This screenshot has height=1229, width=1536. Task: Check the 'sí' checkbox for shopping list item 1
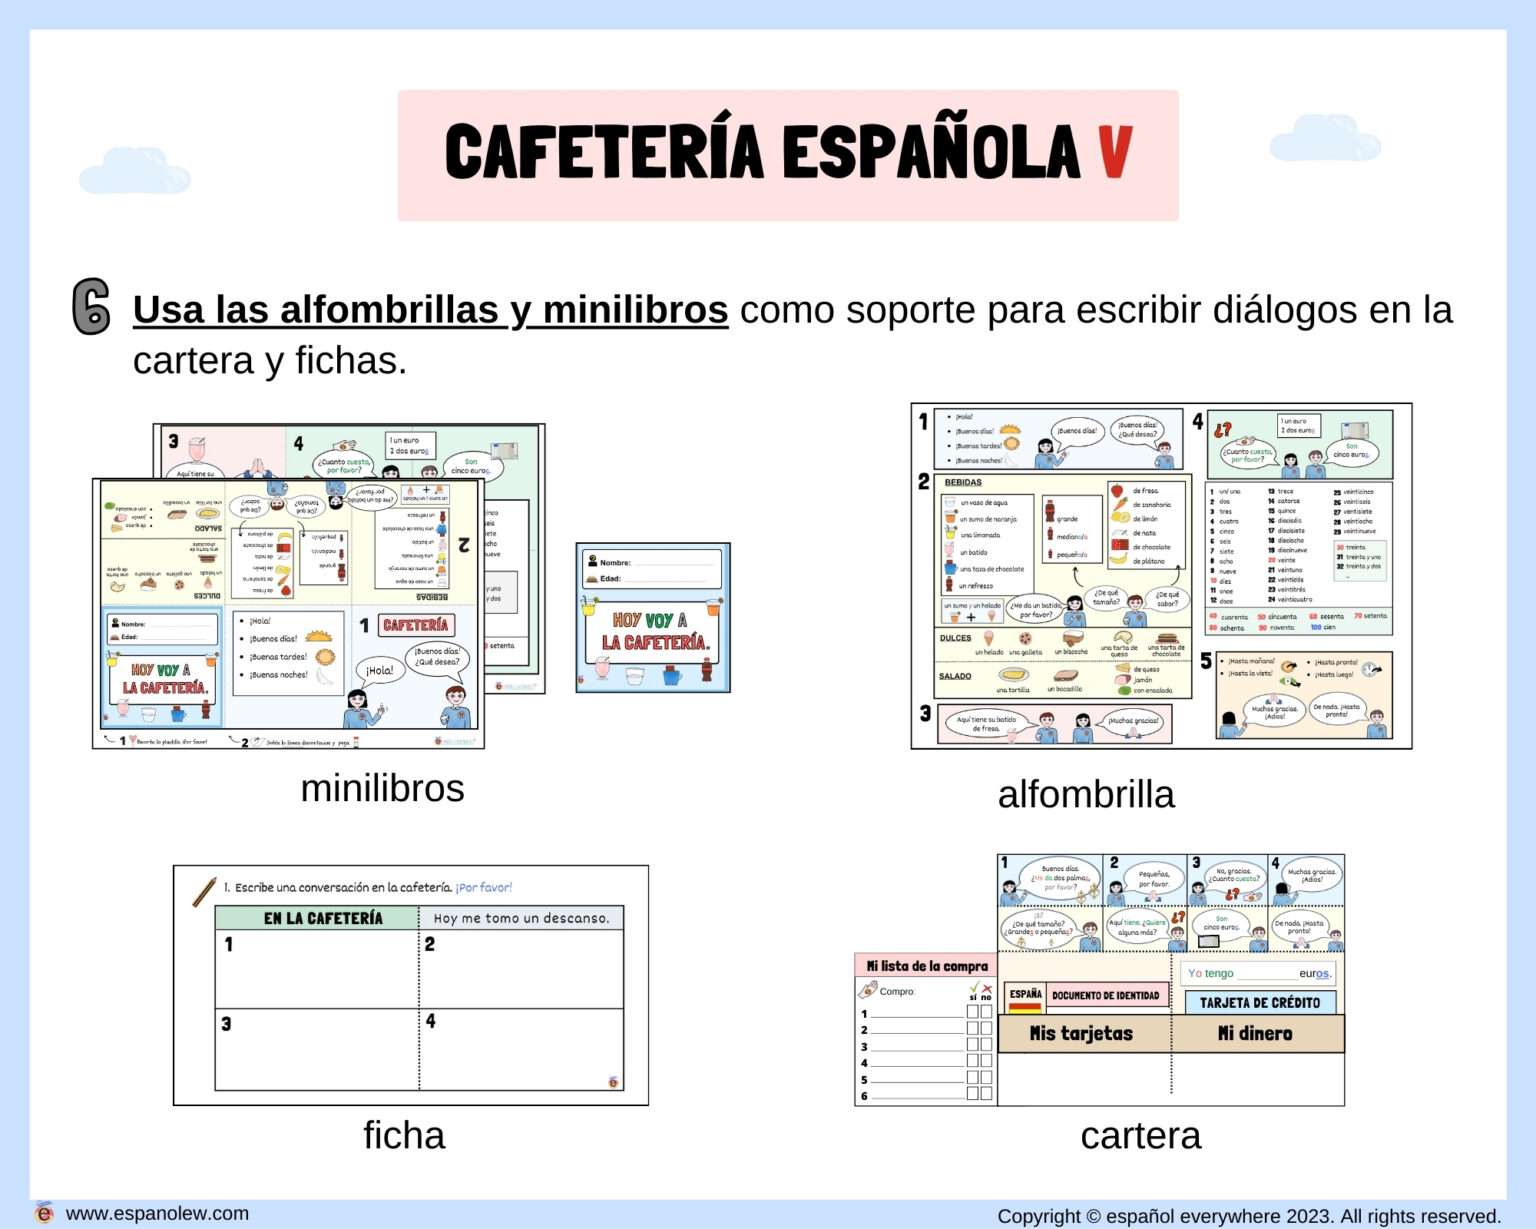[972, 1009]
